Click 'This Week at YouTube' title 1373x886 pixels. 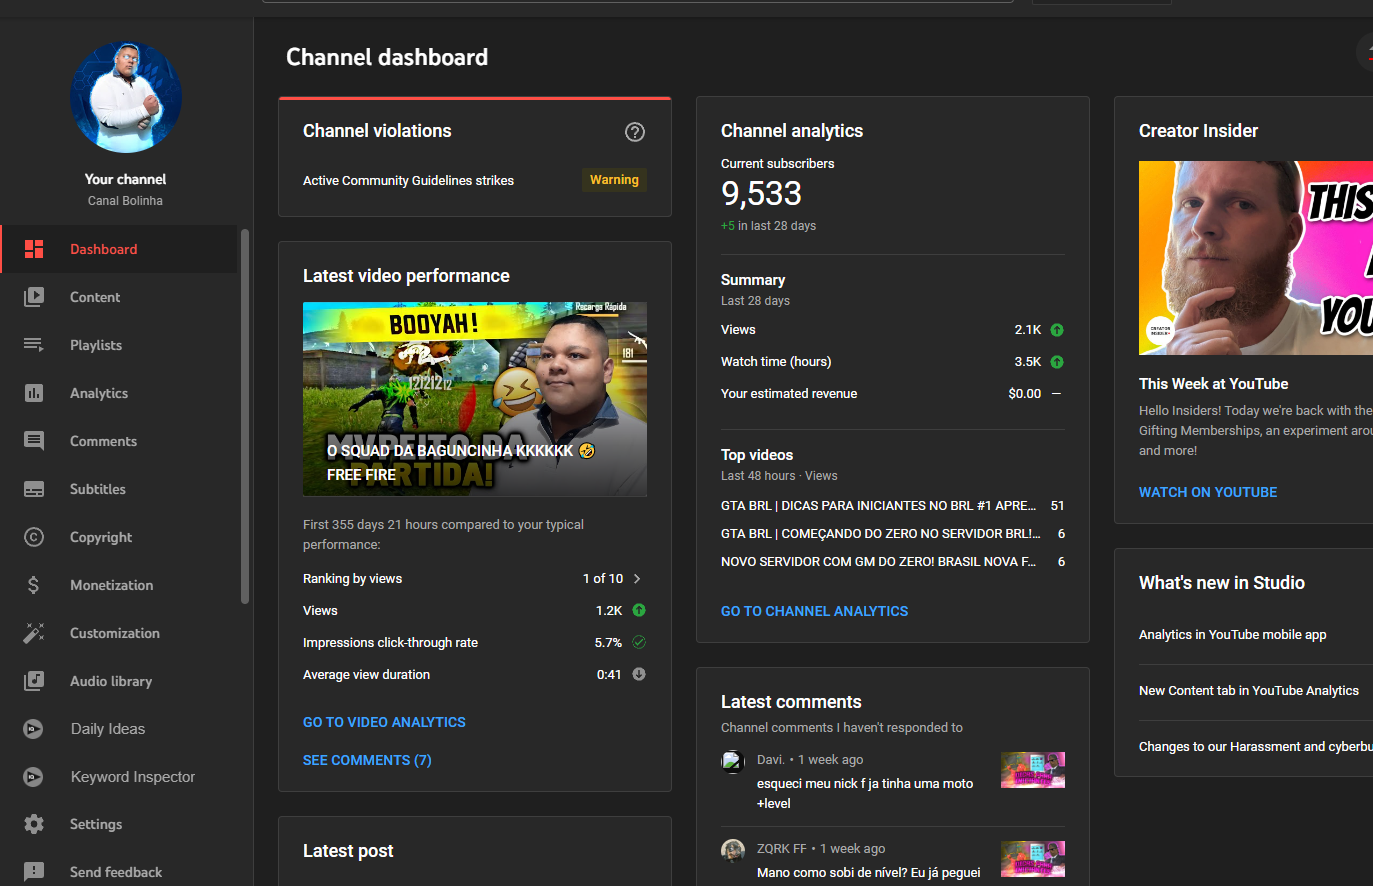point(1213,384)
